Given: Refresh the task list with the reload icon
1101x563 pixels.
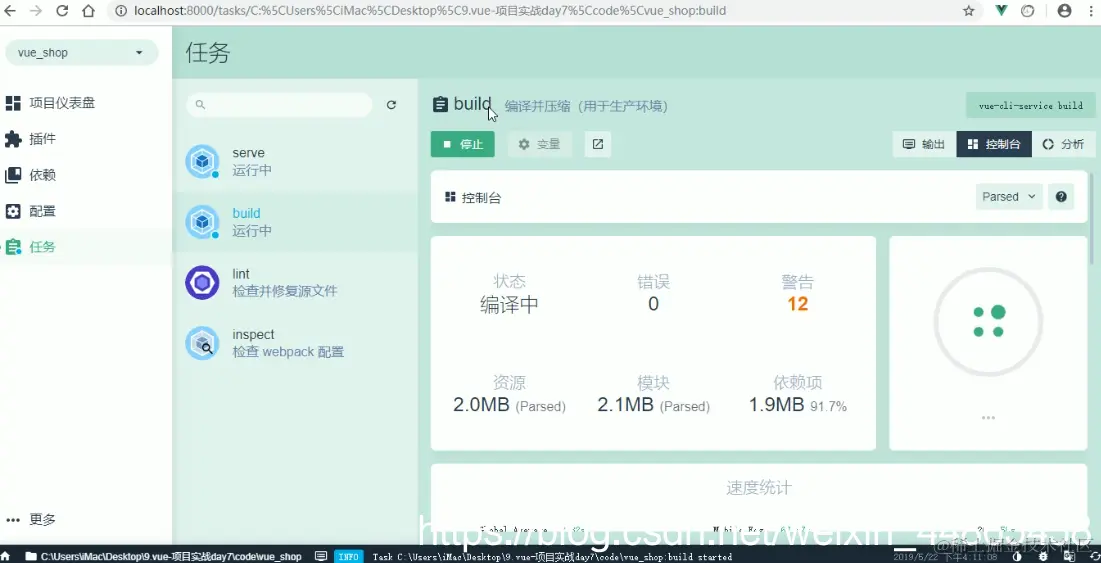Looking at the screenshot, I should tap(392, 105).
